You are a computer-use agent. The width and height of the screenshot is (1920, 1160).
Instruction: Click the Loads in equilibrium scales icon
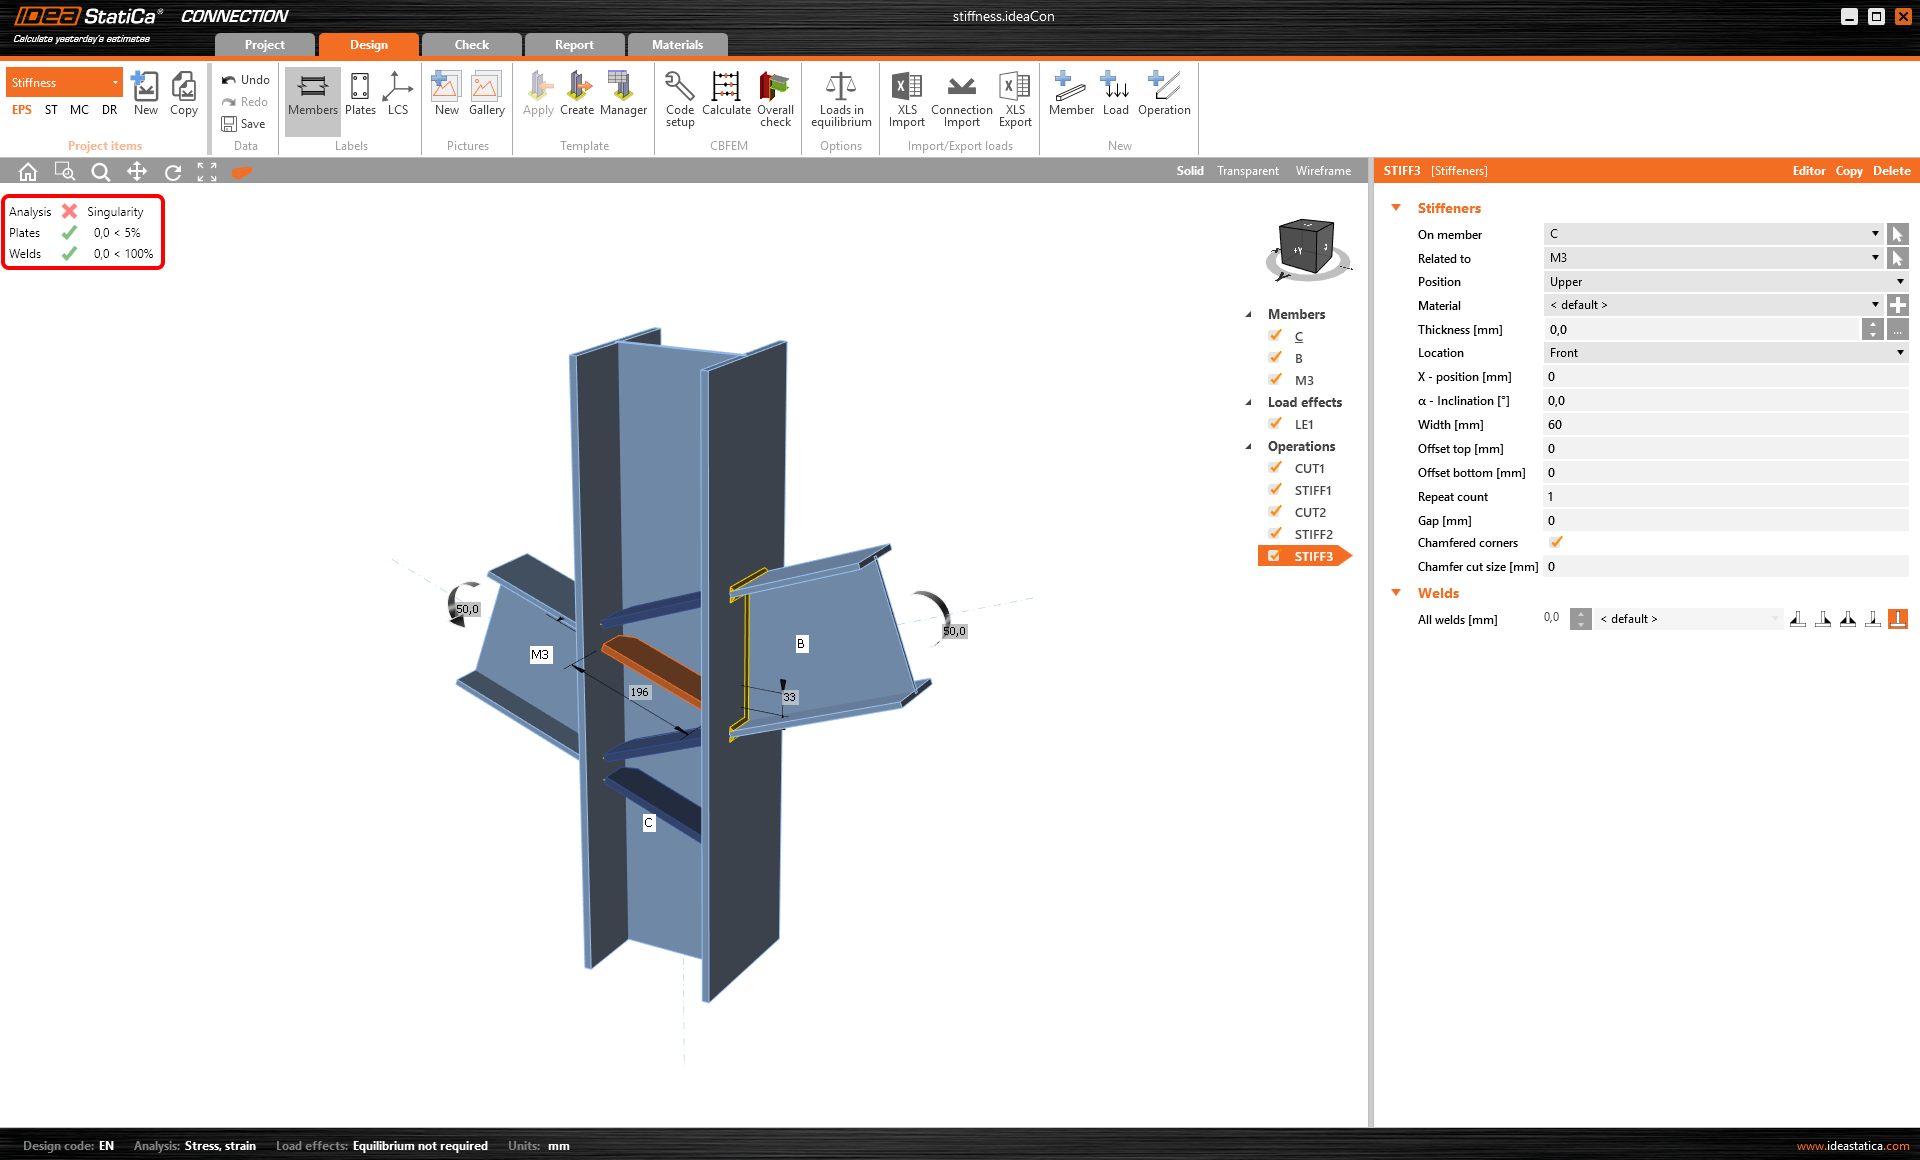841,88
